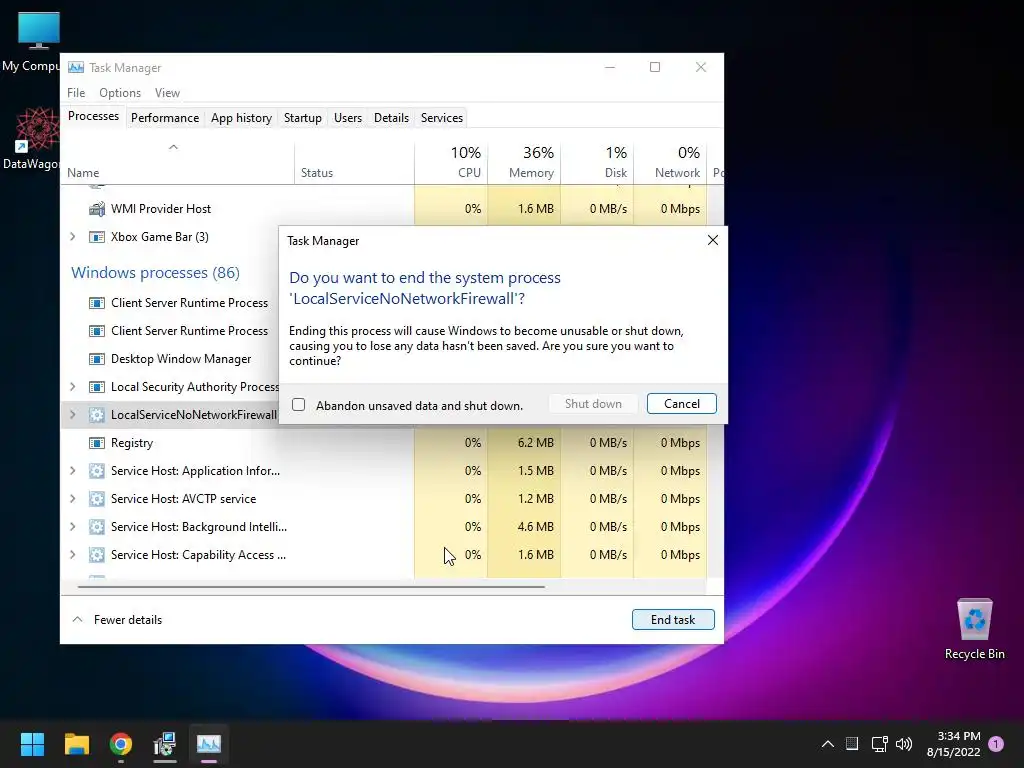Sort by the Network column

(x=670, y=162)
